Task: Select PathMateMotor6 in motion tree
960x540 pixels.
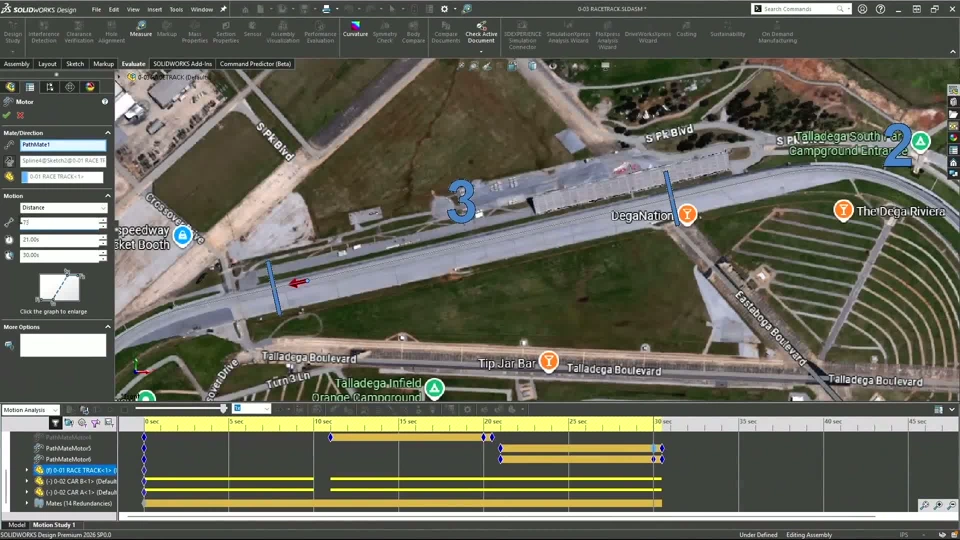Action: pyautogui.click(x=68, y=459)
